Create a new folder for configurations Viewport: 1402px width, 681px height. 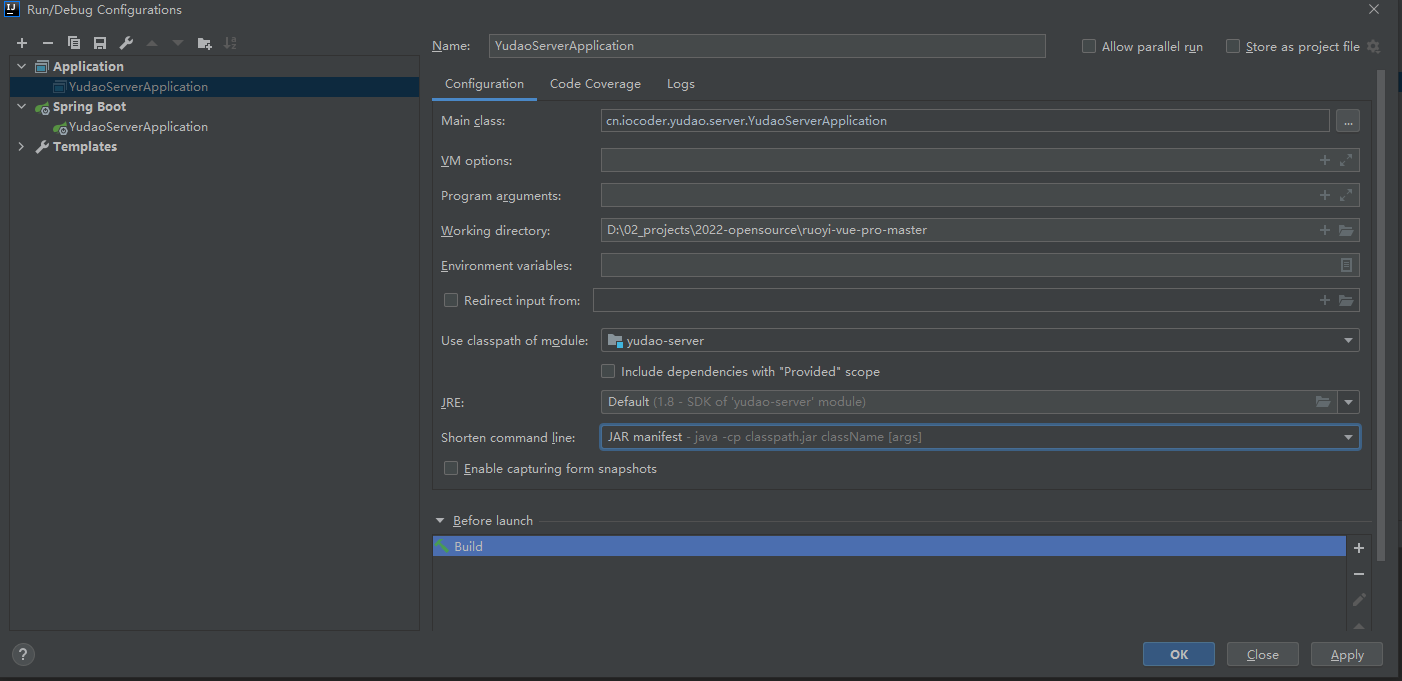click(x=205, y=43)
